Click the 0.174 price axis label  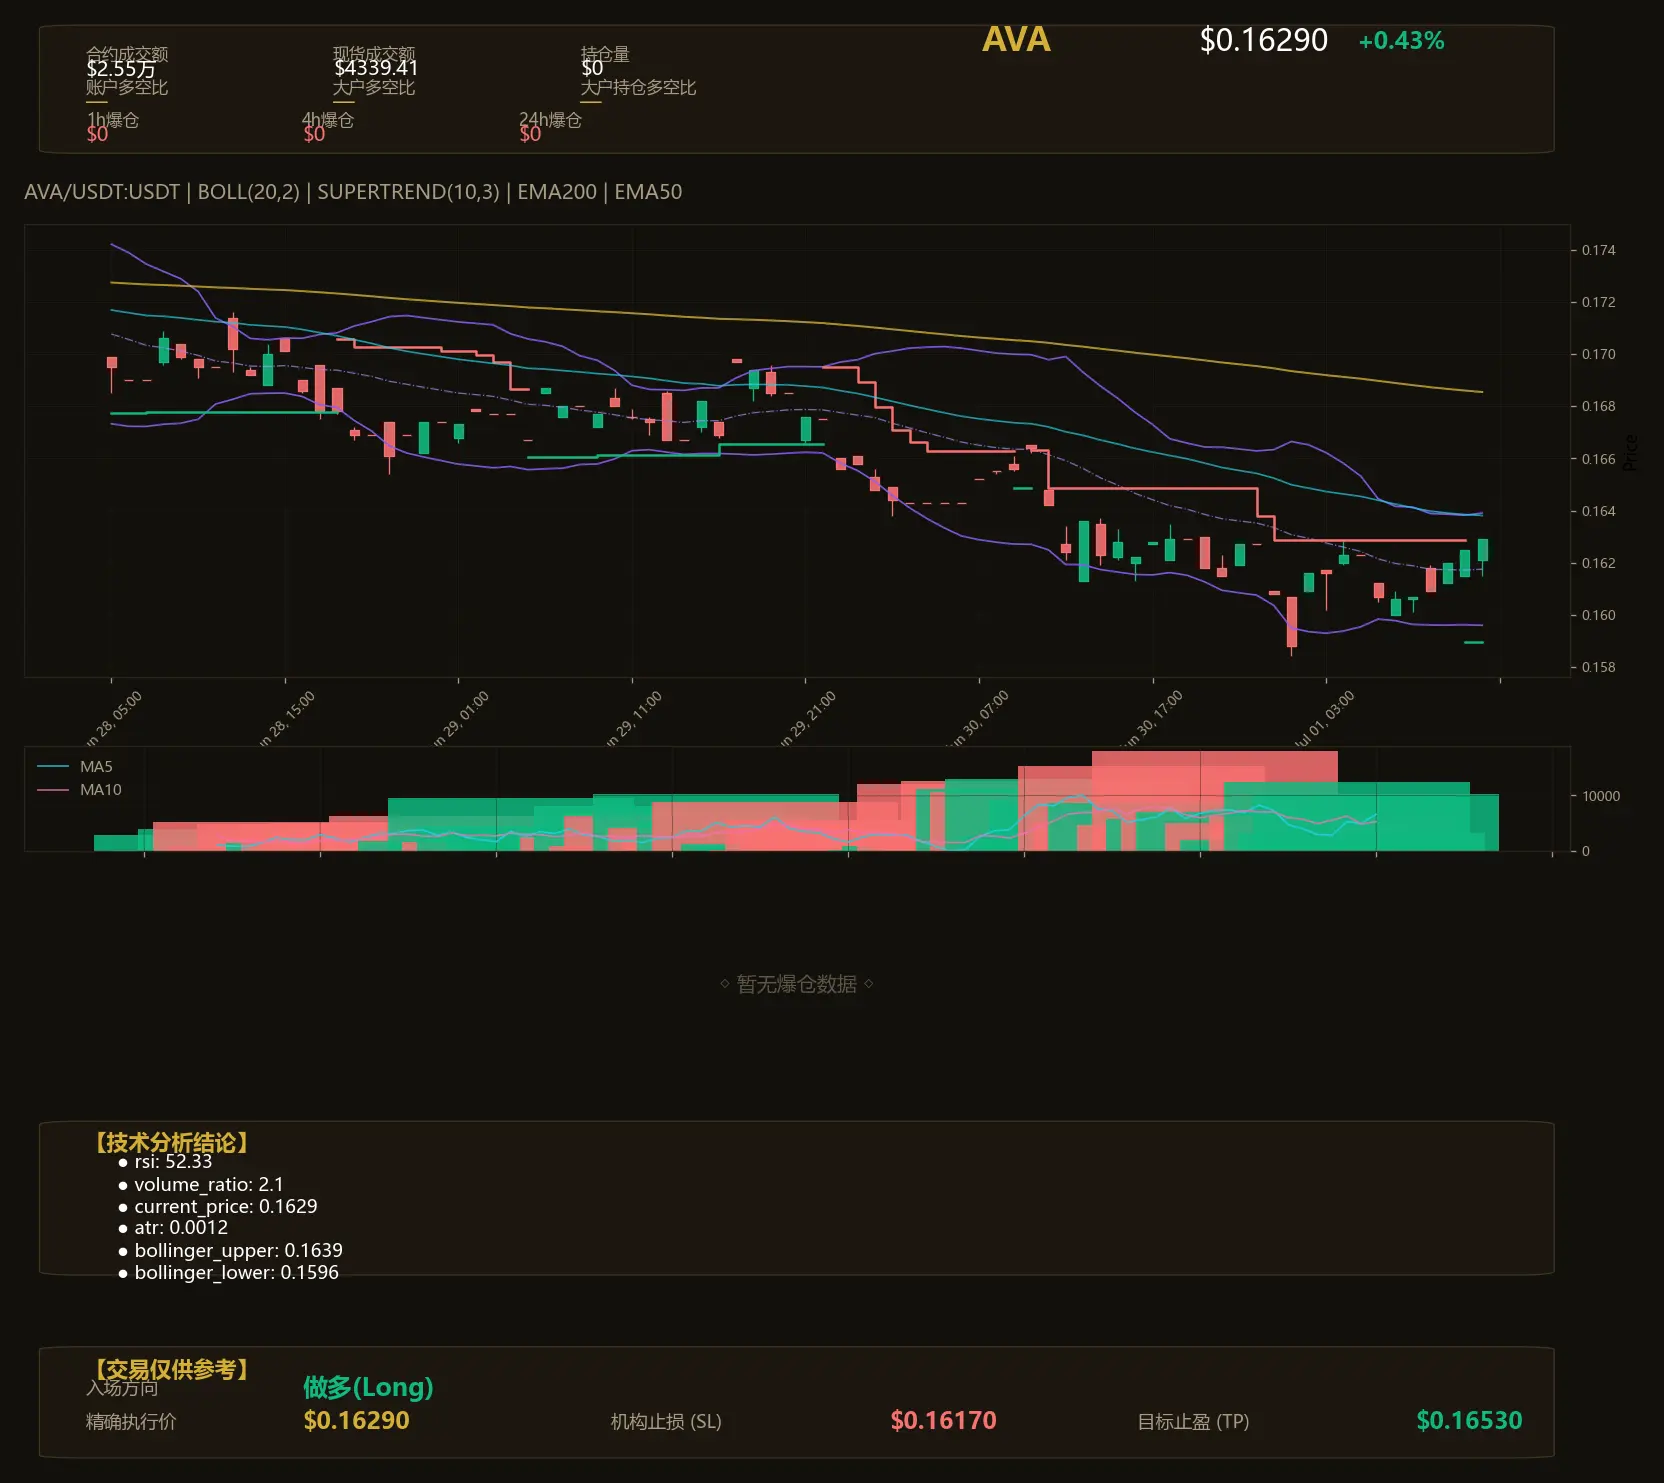(1598, 250)
